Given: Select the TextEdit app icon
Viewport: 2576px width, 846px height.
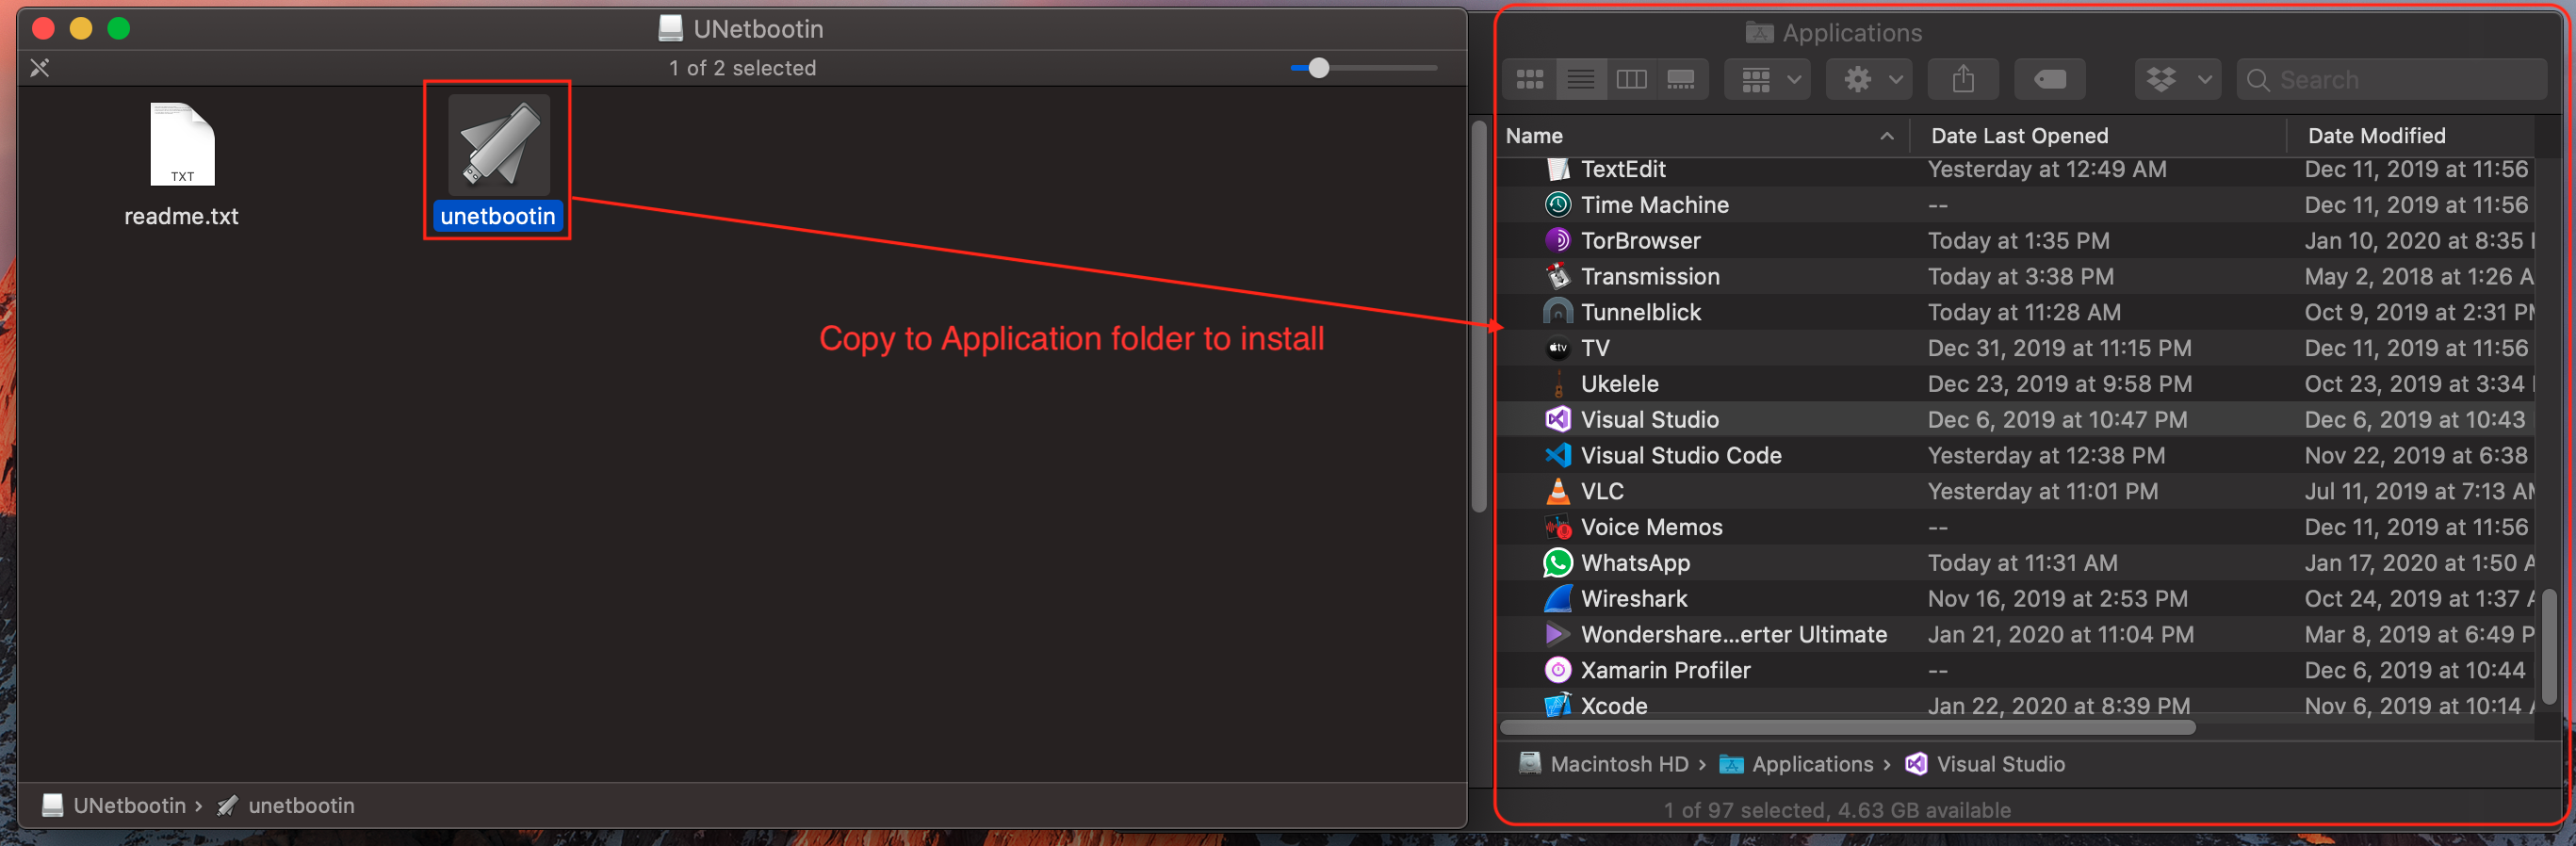Looking at the screenshot, I should (1558, 169).
